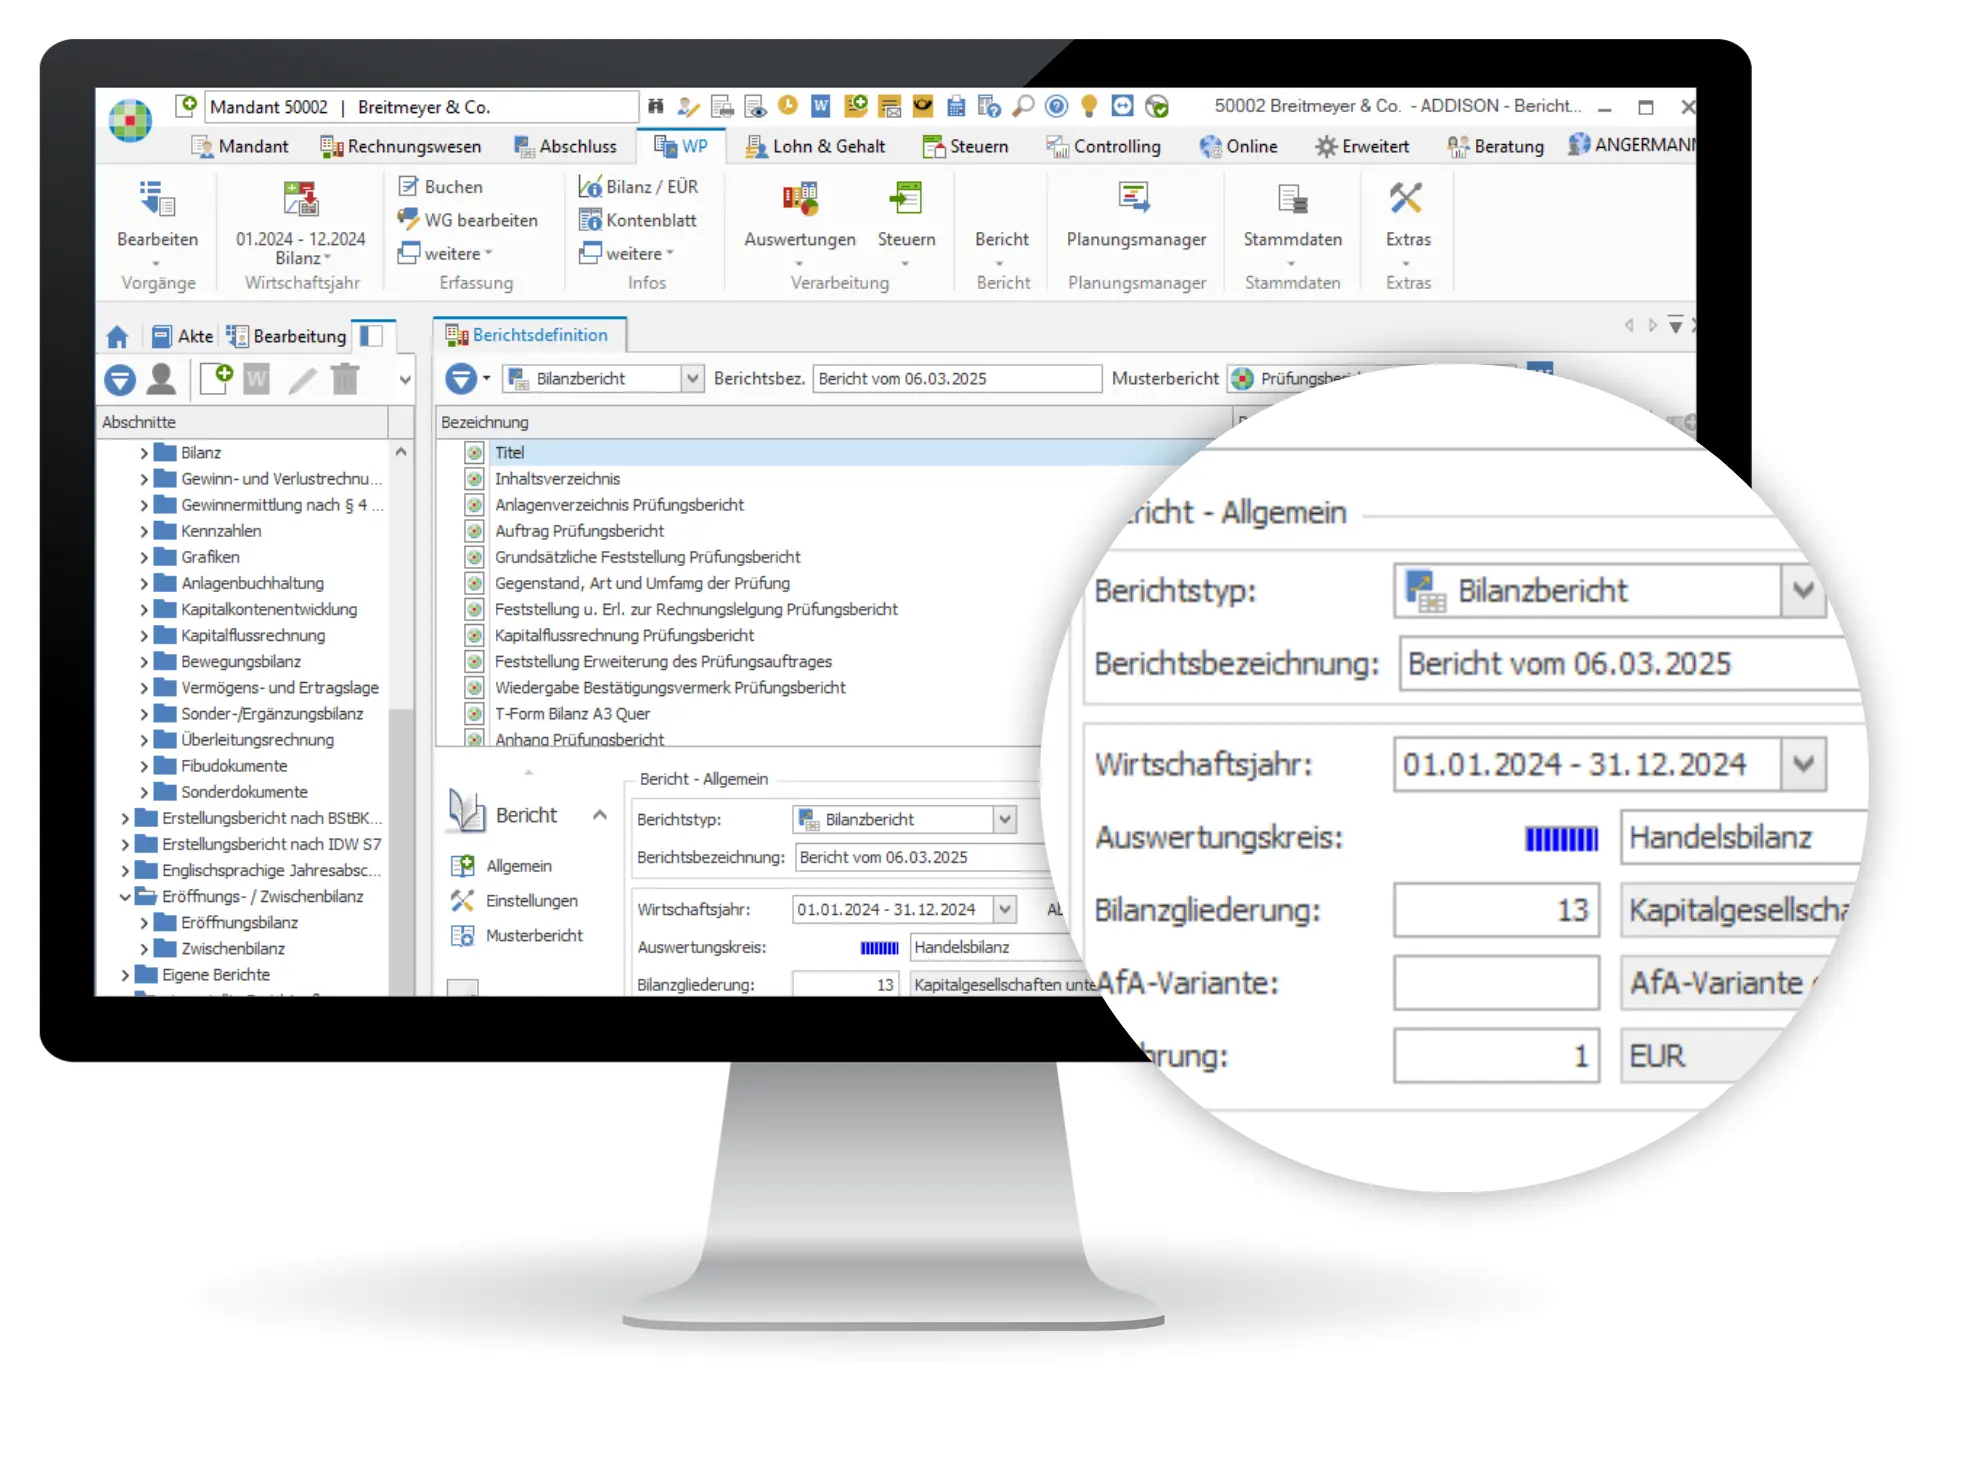Click the Buchen button in Erfassung
The height and width of the screenshot is (1484, 1980).
coord(441,187)
